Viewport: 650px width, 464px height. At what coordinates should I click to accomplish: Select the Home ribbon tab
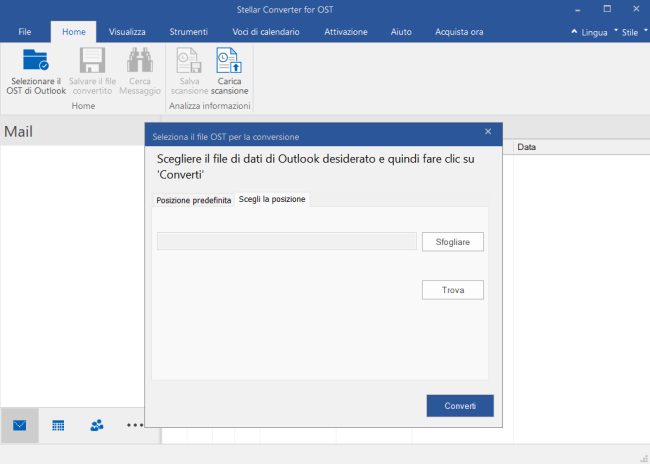[x=74, y=32]
